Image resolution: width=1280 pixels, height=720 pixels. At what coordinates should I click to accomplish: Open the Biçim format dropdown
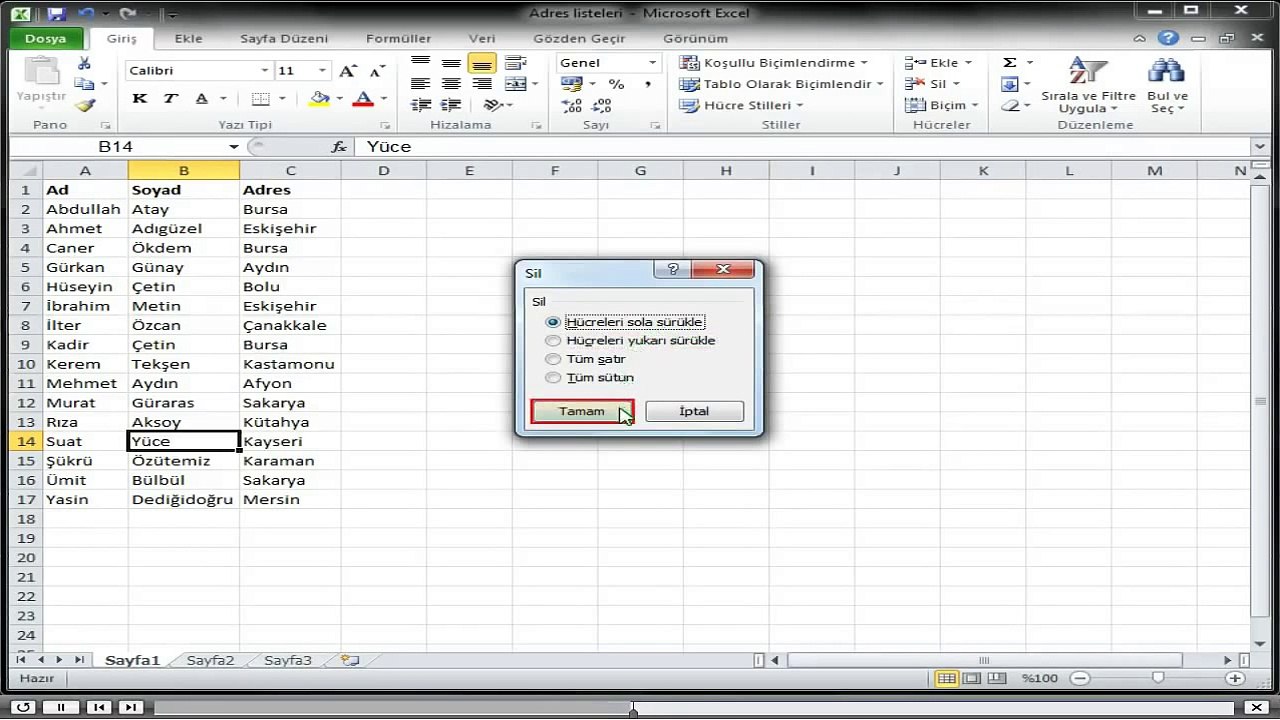(941, 105)
